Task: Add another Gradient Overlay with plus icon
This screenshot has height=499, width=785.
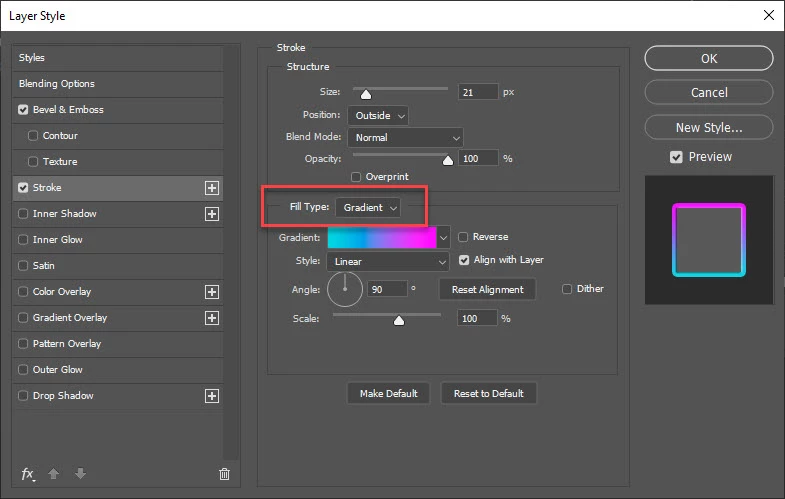Action: [212, 318]
